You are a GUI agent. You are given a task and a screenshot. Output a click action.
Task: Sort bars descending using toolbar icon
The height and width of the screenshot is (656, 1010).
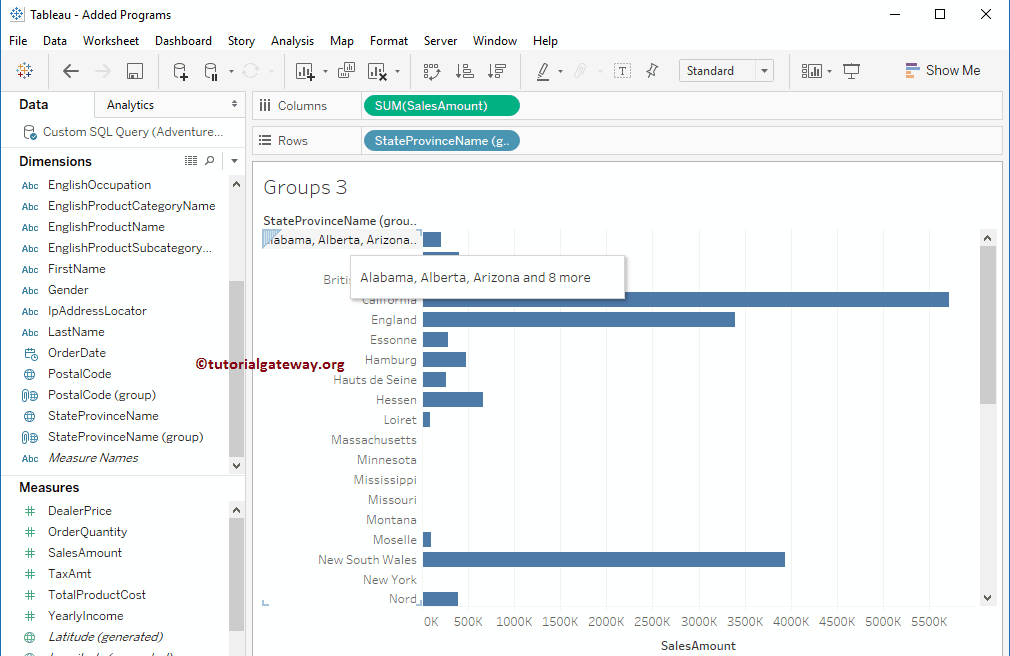point(496,71)
